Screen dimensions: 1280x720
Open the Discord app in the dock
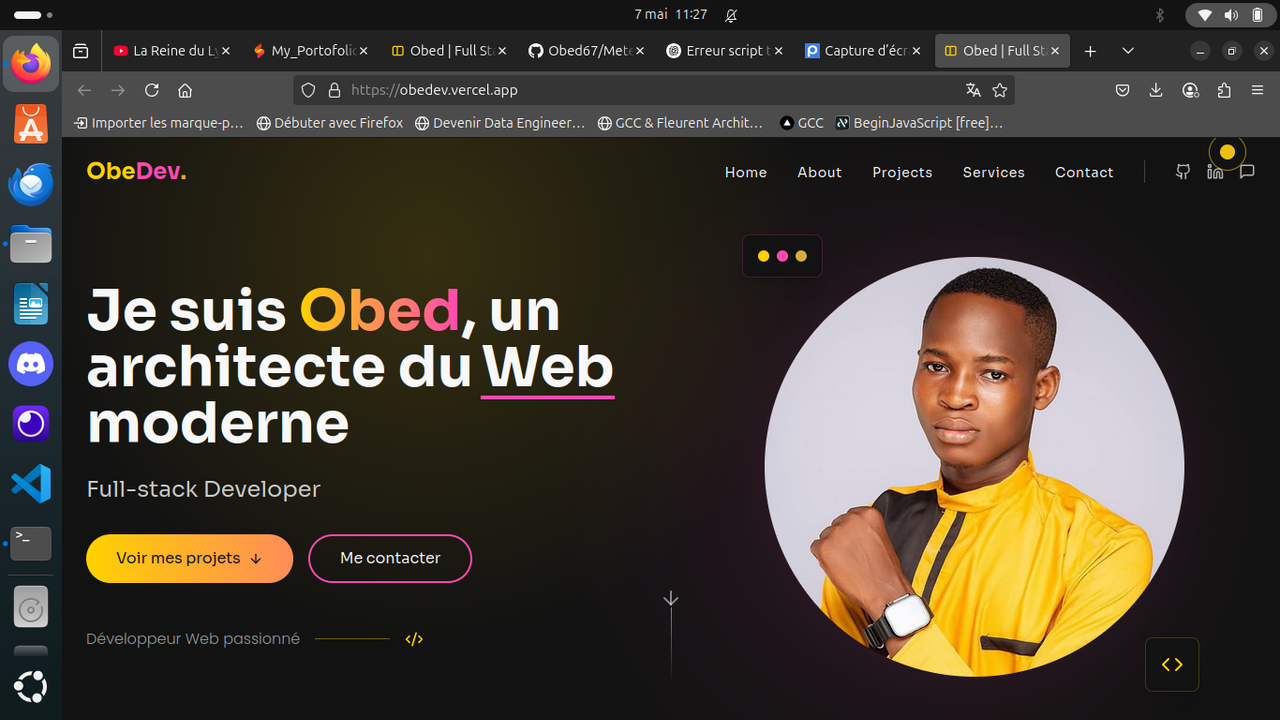click(31, 364)
